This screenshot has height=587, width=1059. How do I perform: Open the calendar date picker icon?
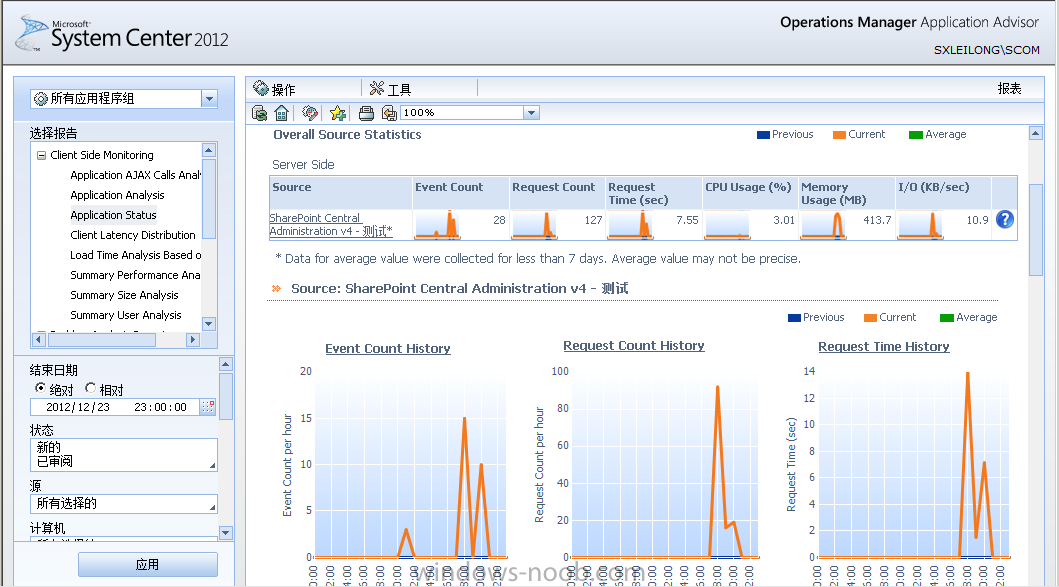click(208, 407)
